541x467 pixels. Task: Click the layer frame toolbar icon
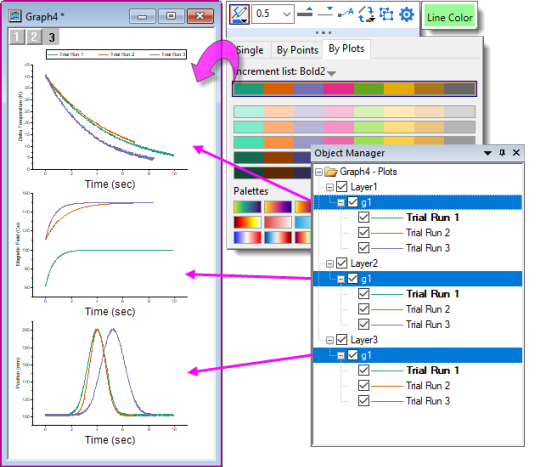[x=386, y=14]
